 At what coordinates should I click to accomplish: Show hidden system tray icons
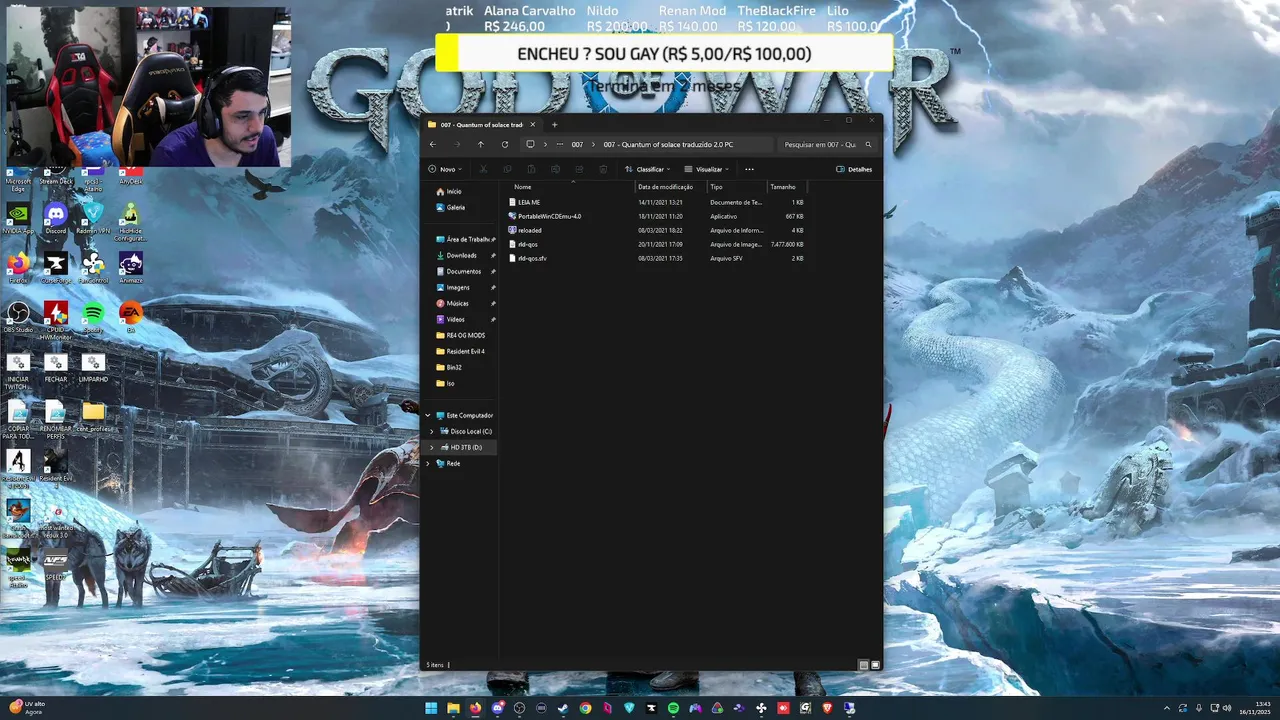coord(1166,708)
